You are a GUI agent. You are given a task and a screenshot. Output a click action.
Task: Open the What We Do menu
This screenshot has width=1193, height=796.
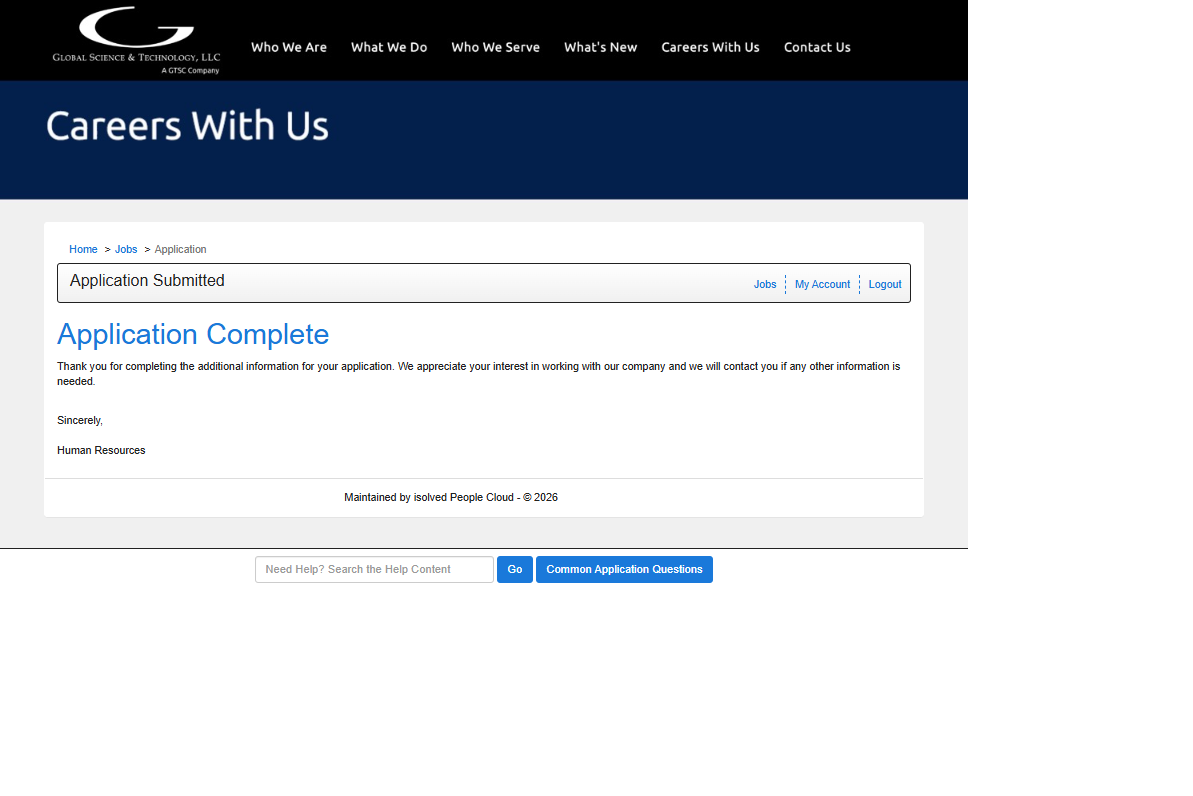[x=388, y=47]
